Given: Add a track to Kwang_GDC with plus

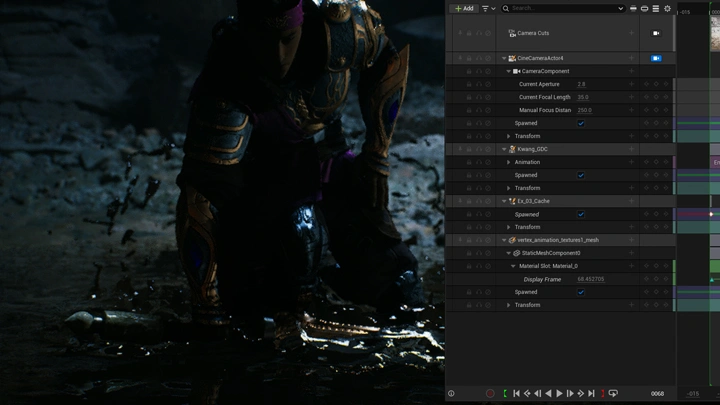Looking at the screenshot, I should (631, 149).
